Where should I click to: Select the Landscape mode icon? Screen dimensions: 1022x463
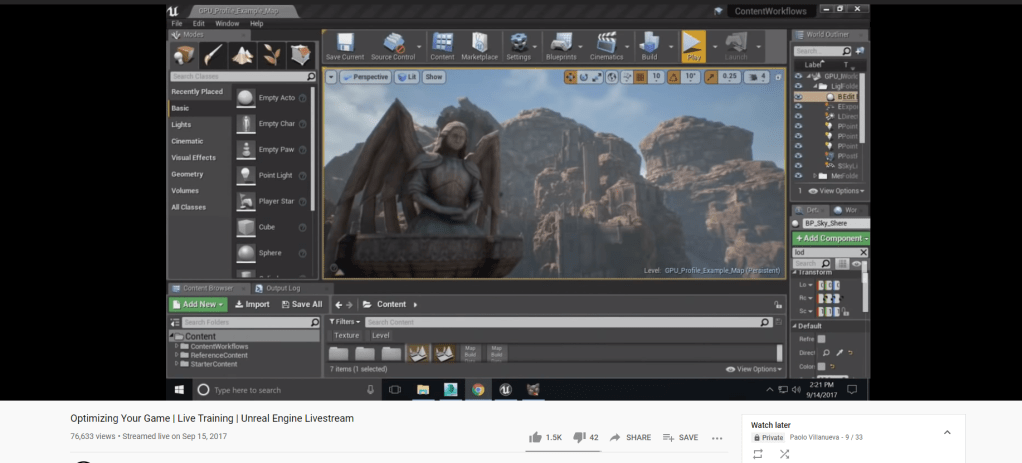point(242,54)
